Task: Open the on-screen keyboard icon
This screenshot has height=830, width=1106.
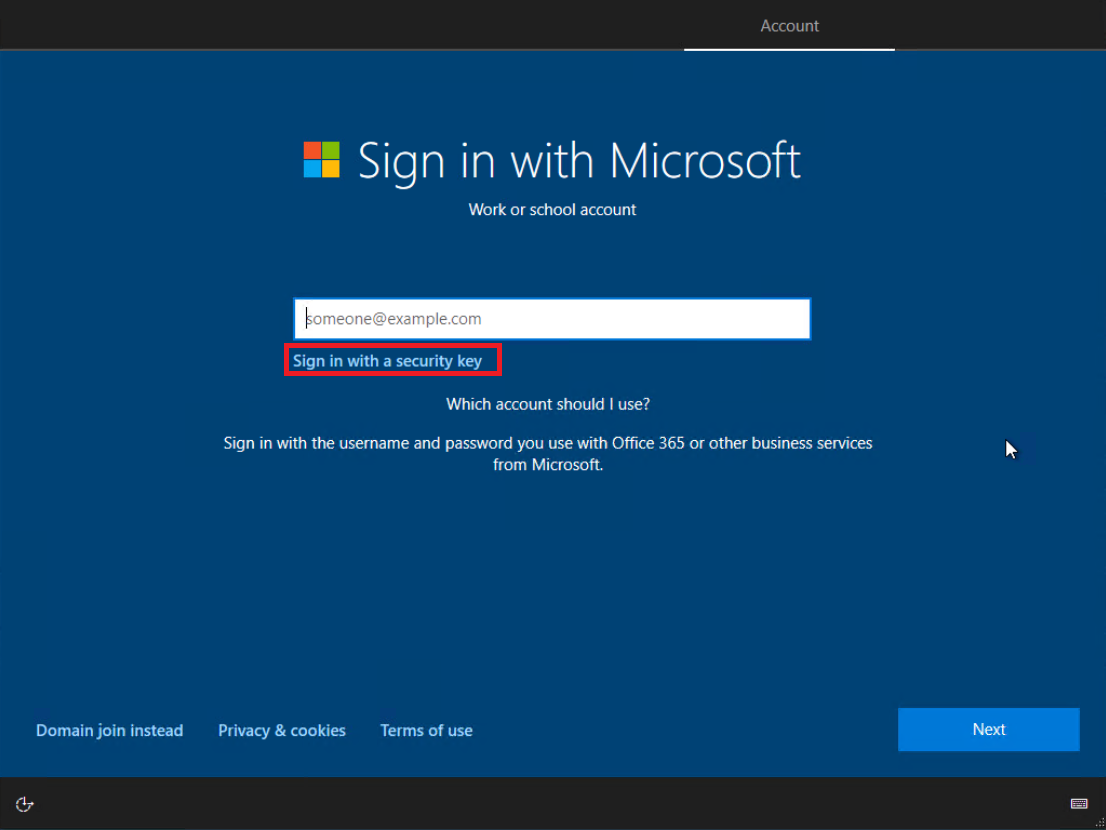Action: coord(1079,804)
